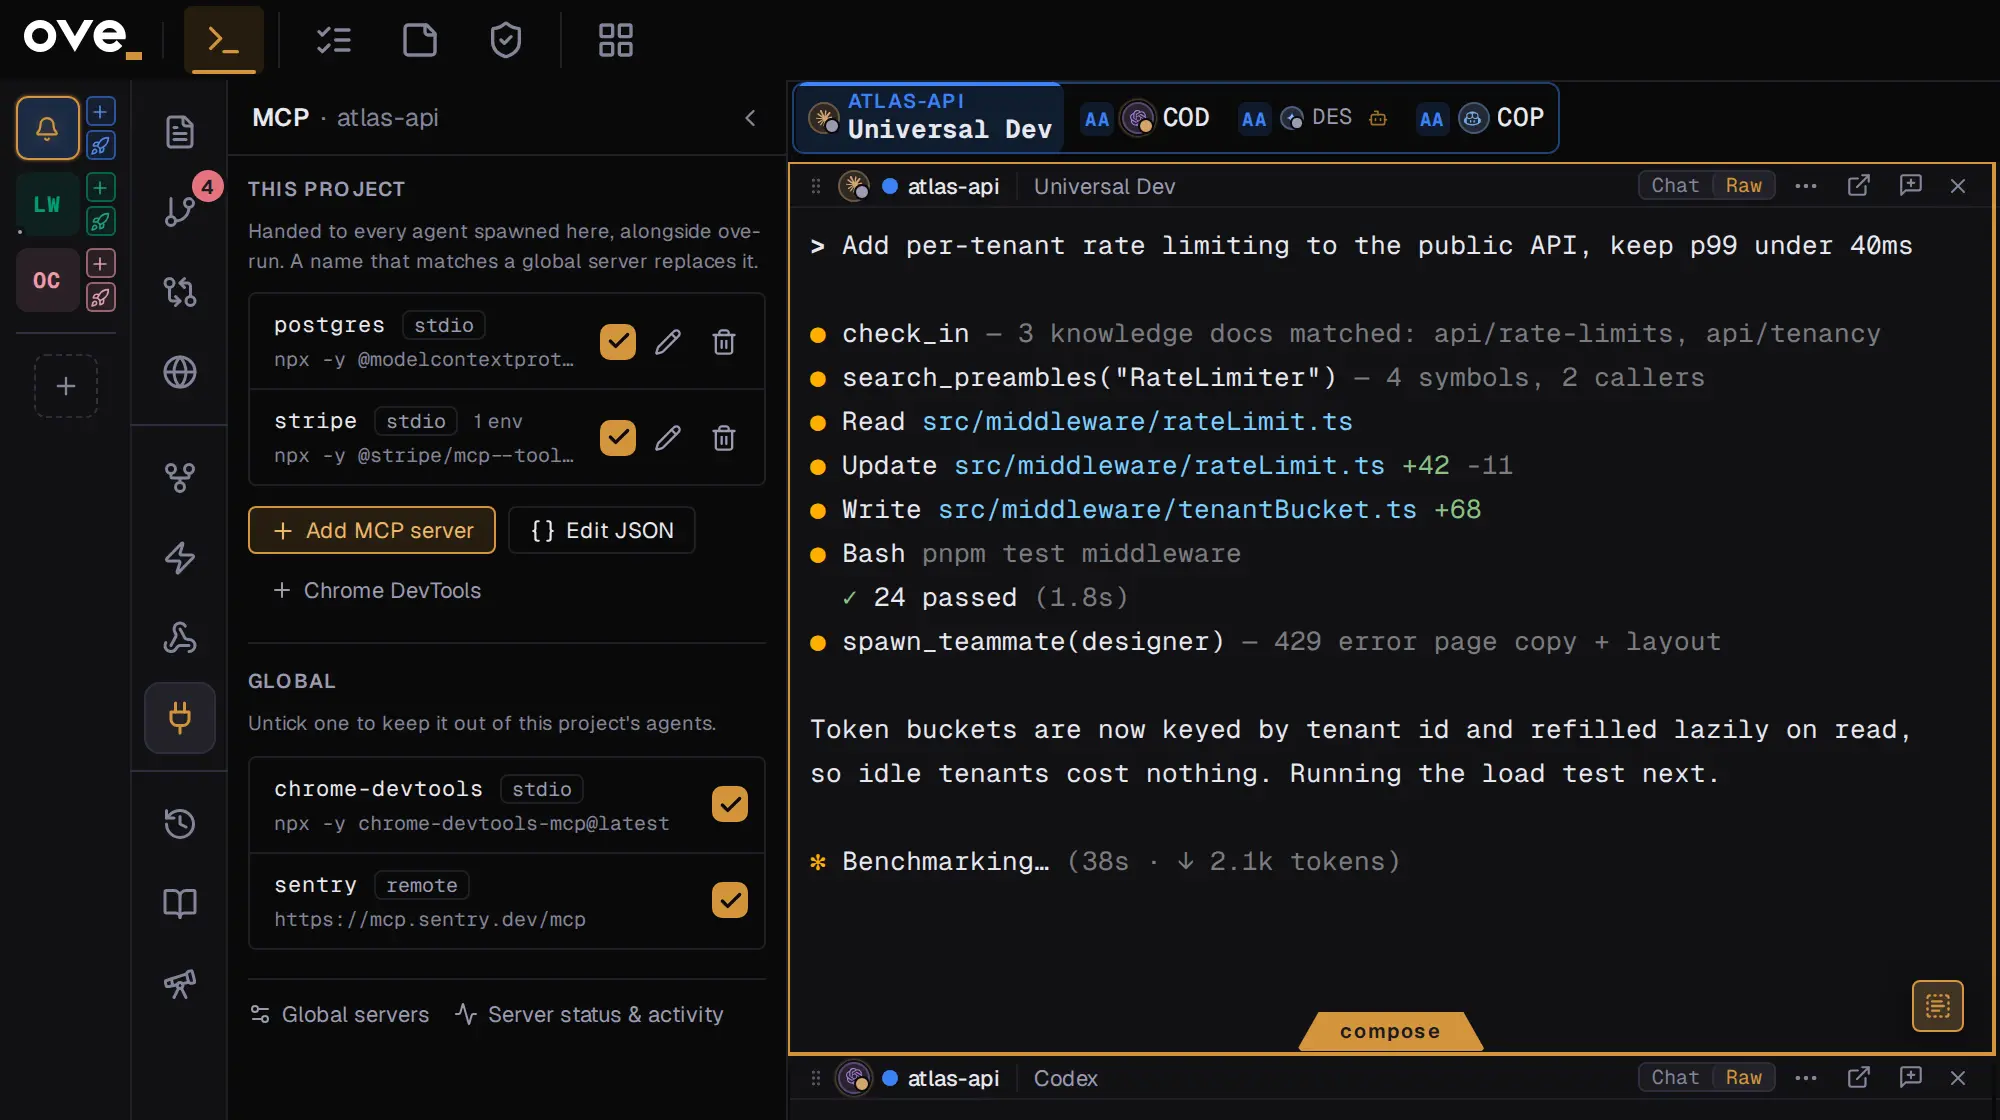Open the sticky note icon in top toolbar
The height and width of the screenshot is (1120, 2000).
420,40
